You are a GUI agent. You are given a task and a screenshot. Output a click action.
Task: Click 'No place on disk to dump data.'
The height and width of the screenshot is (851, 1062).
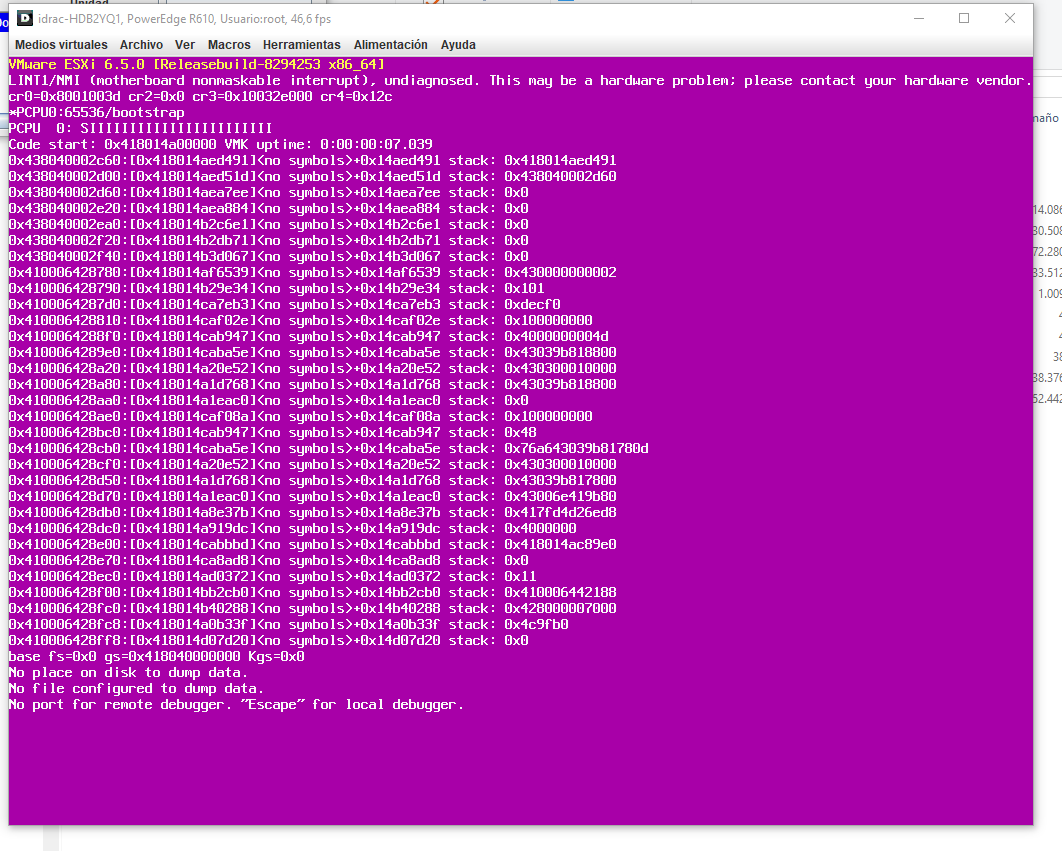tap(128, 673)
